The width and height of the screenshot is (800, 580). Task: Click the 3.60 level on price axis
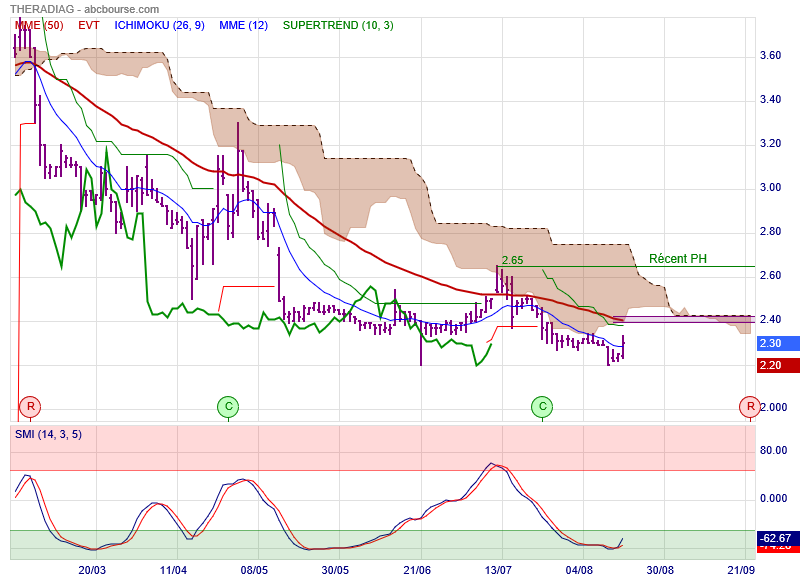point(770,56)
